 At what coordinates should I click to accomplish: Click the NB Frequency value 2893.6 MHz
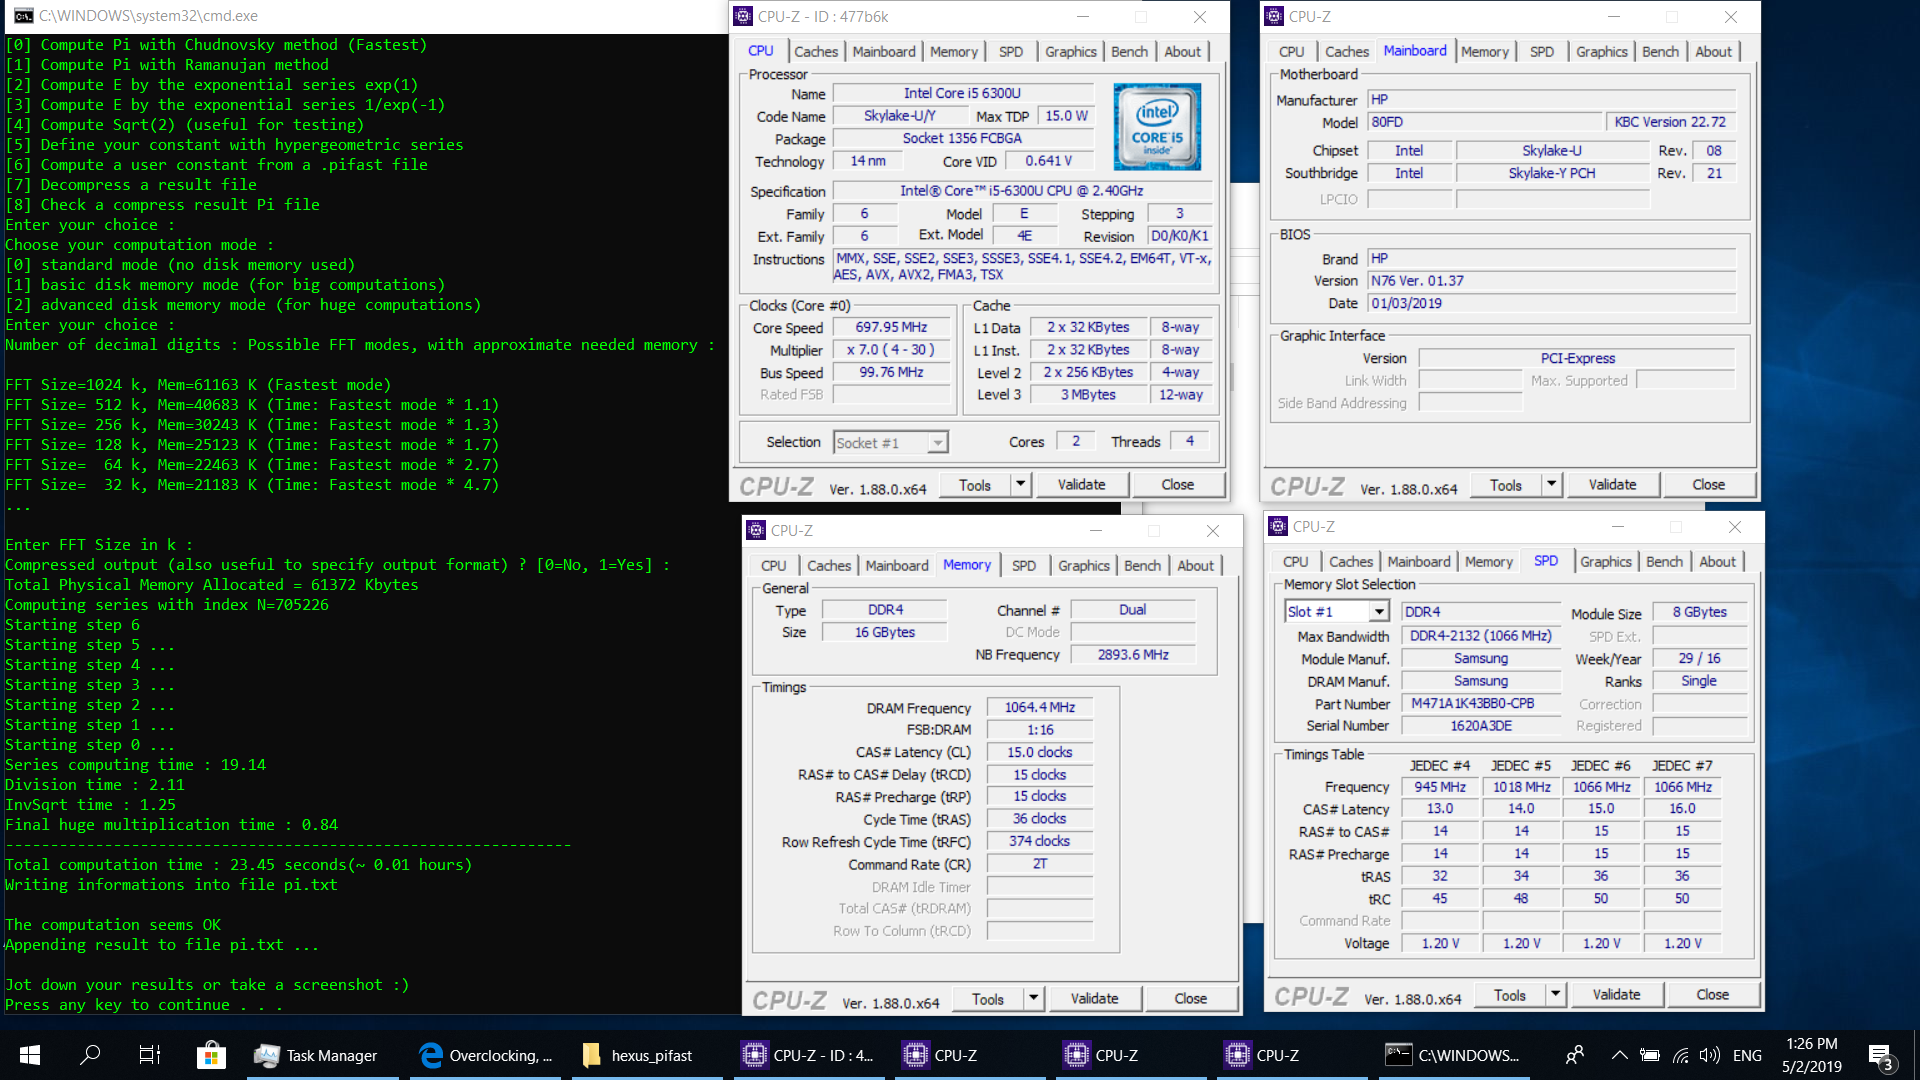(x=1133, y=655)
